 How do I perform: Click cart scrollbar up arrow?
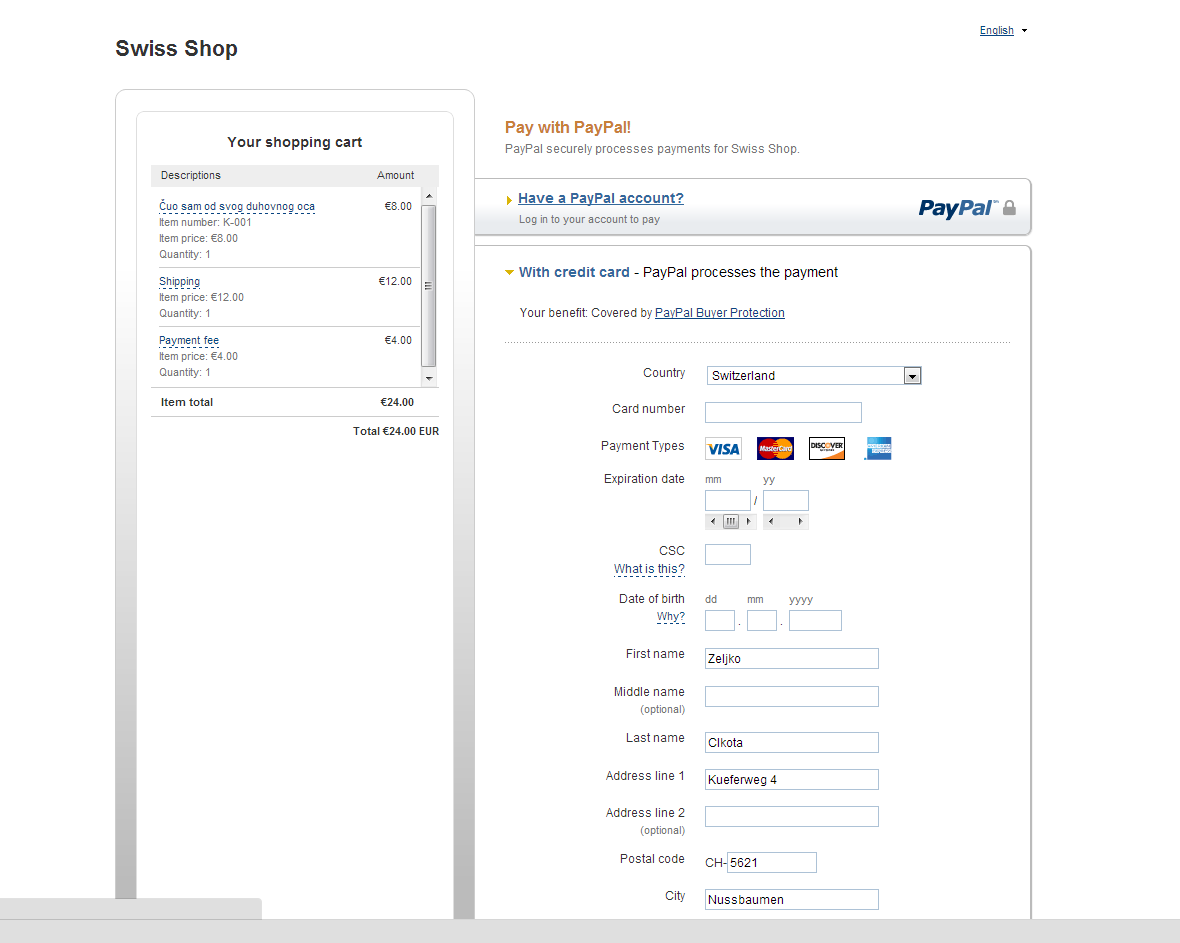[429, 196]
